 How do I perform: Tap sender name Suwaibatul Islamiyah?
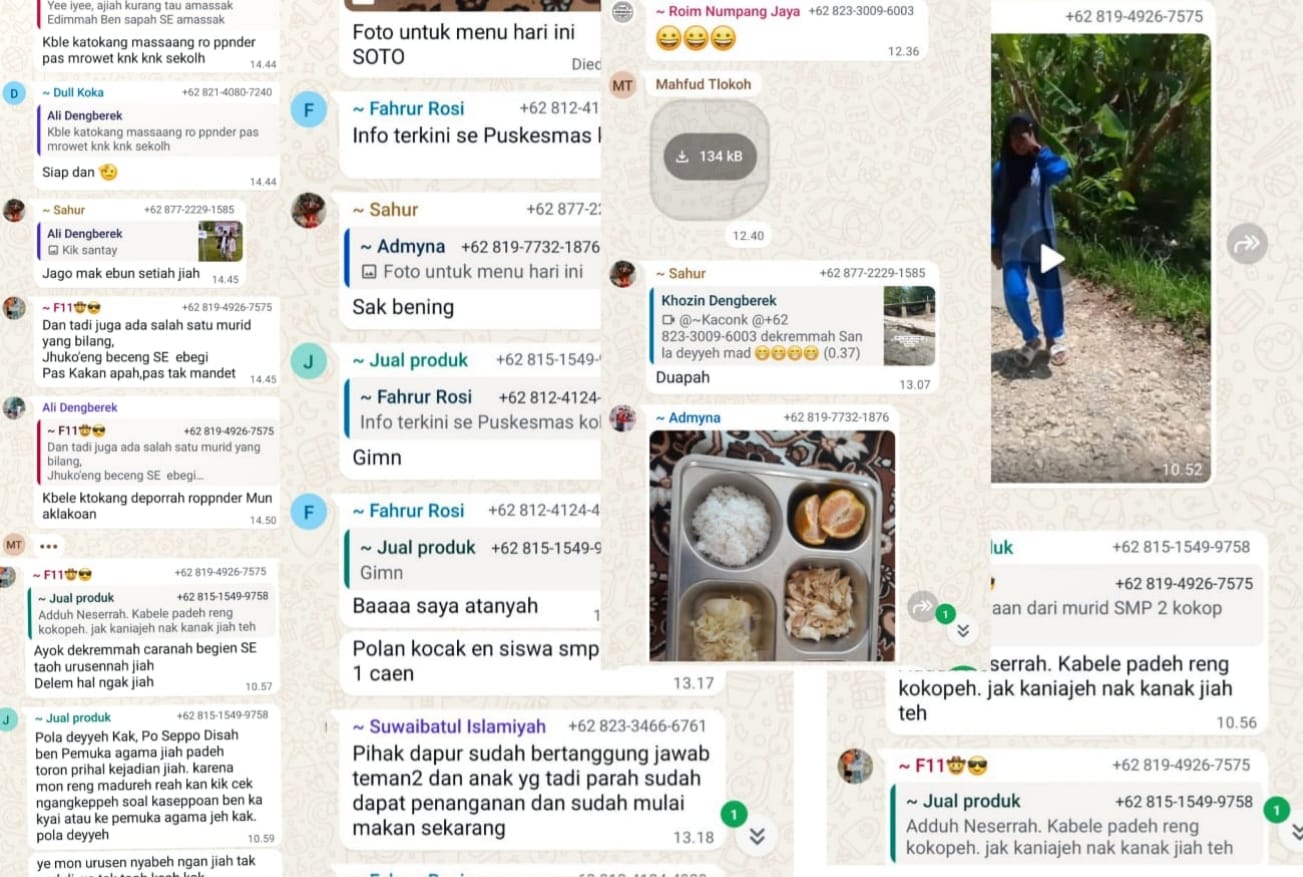(x=449, y=726)
